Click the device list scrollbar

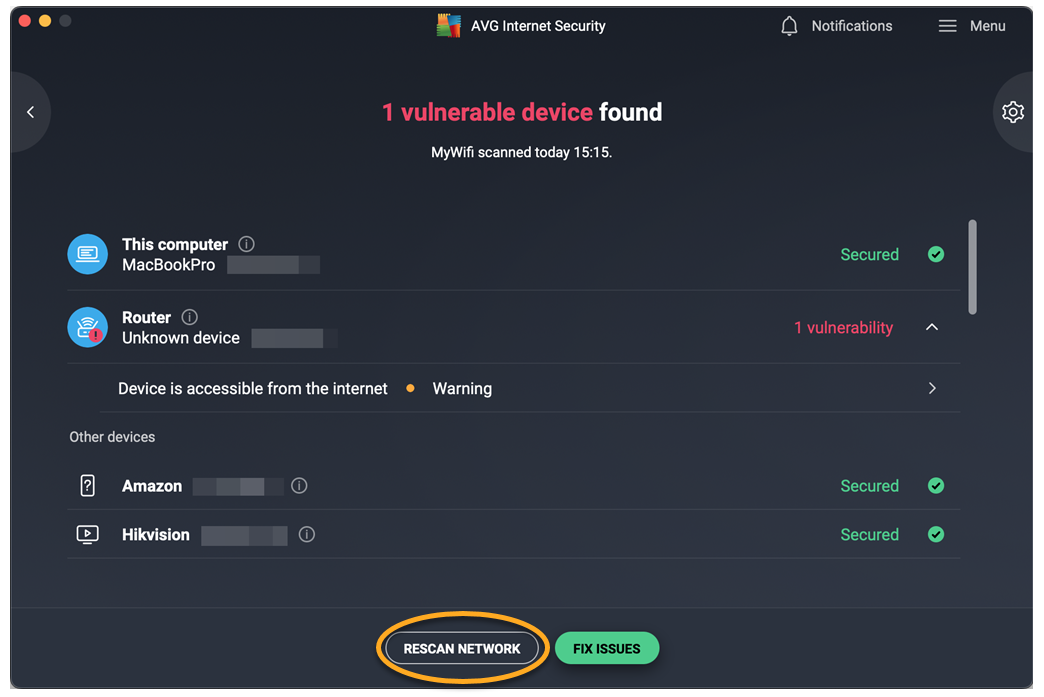click(x=972, y=267)
